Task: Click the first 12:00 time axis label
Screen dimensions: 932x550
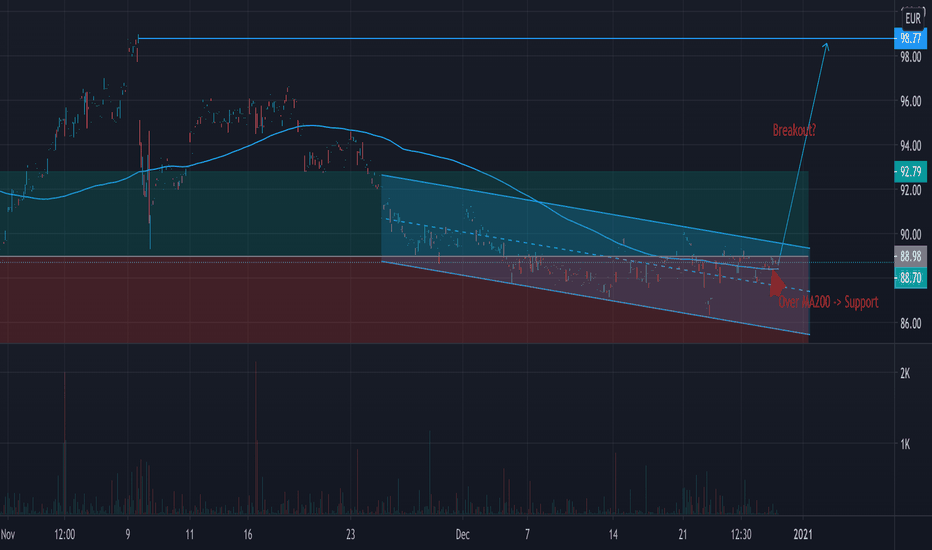Action: click(65, 534)
